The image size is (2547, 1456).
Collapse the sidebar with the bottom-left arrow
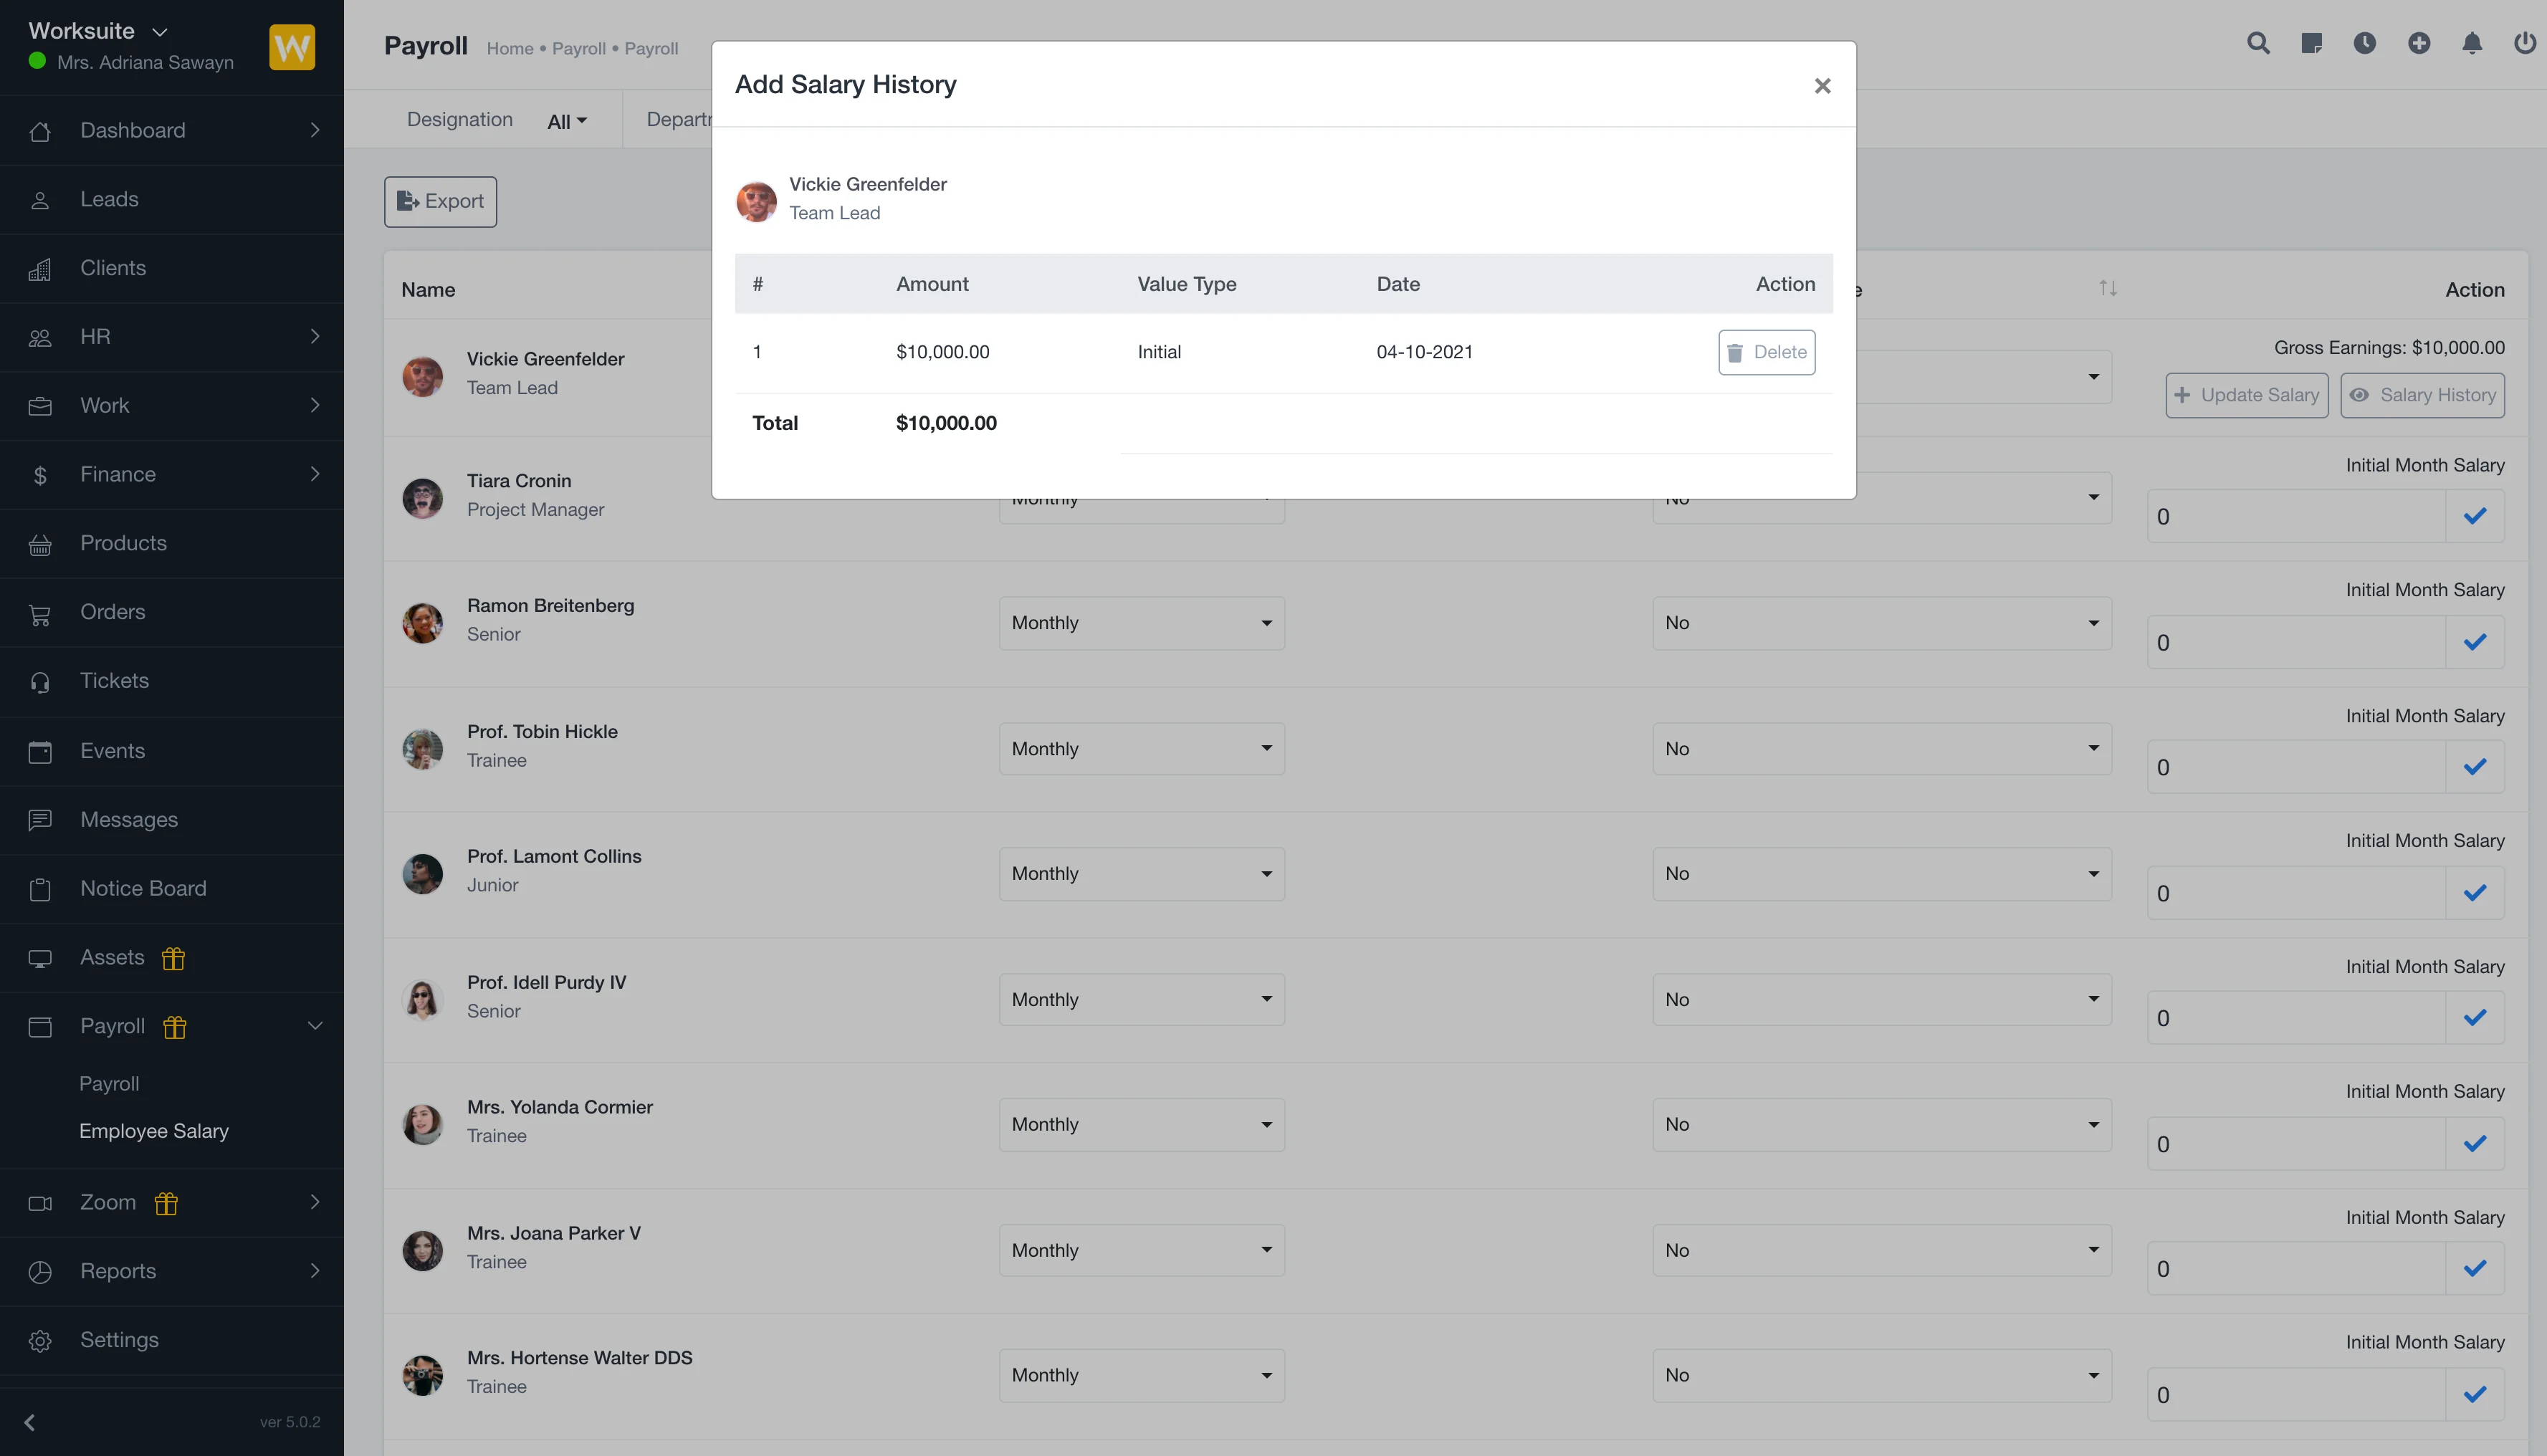pos(30,1422)
